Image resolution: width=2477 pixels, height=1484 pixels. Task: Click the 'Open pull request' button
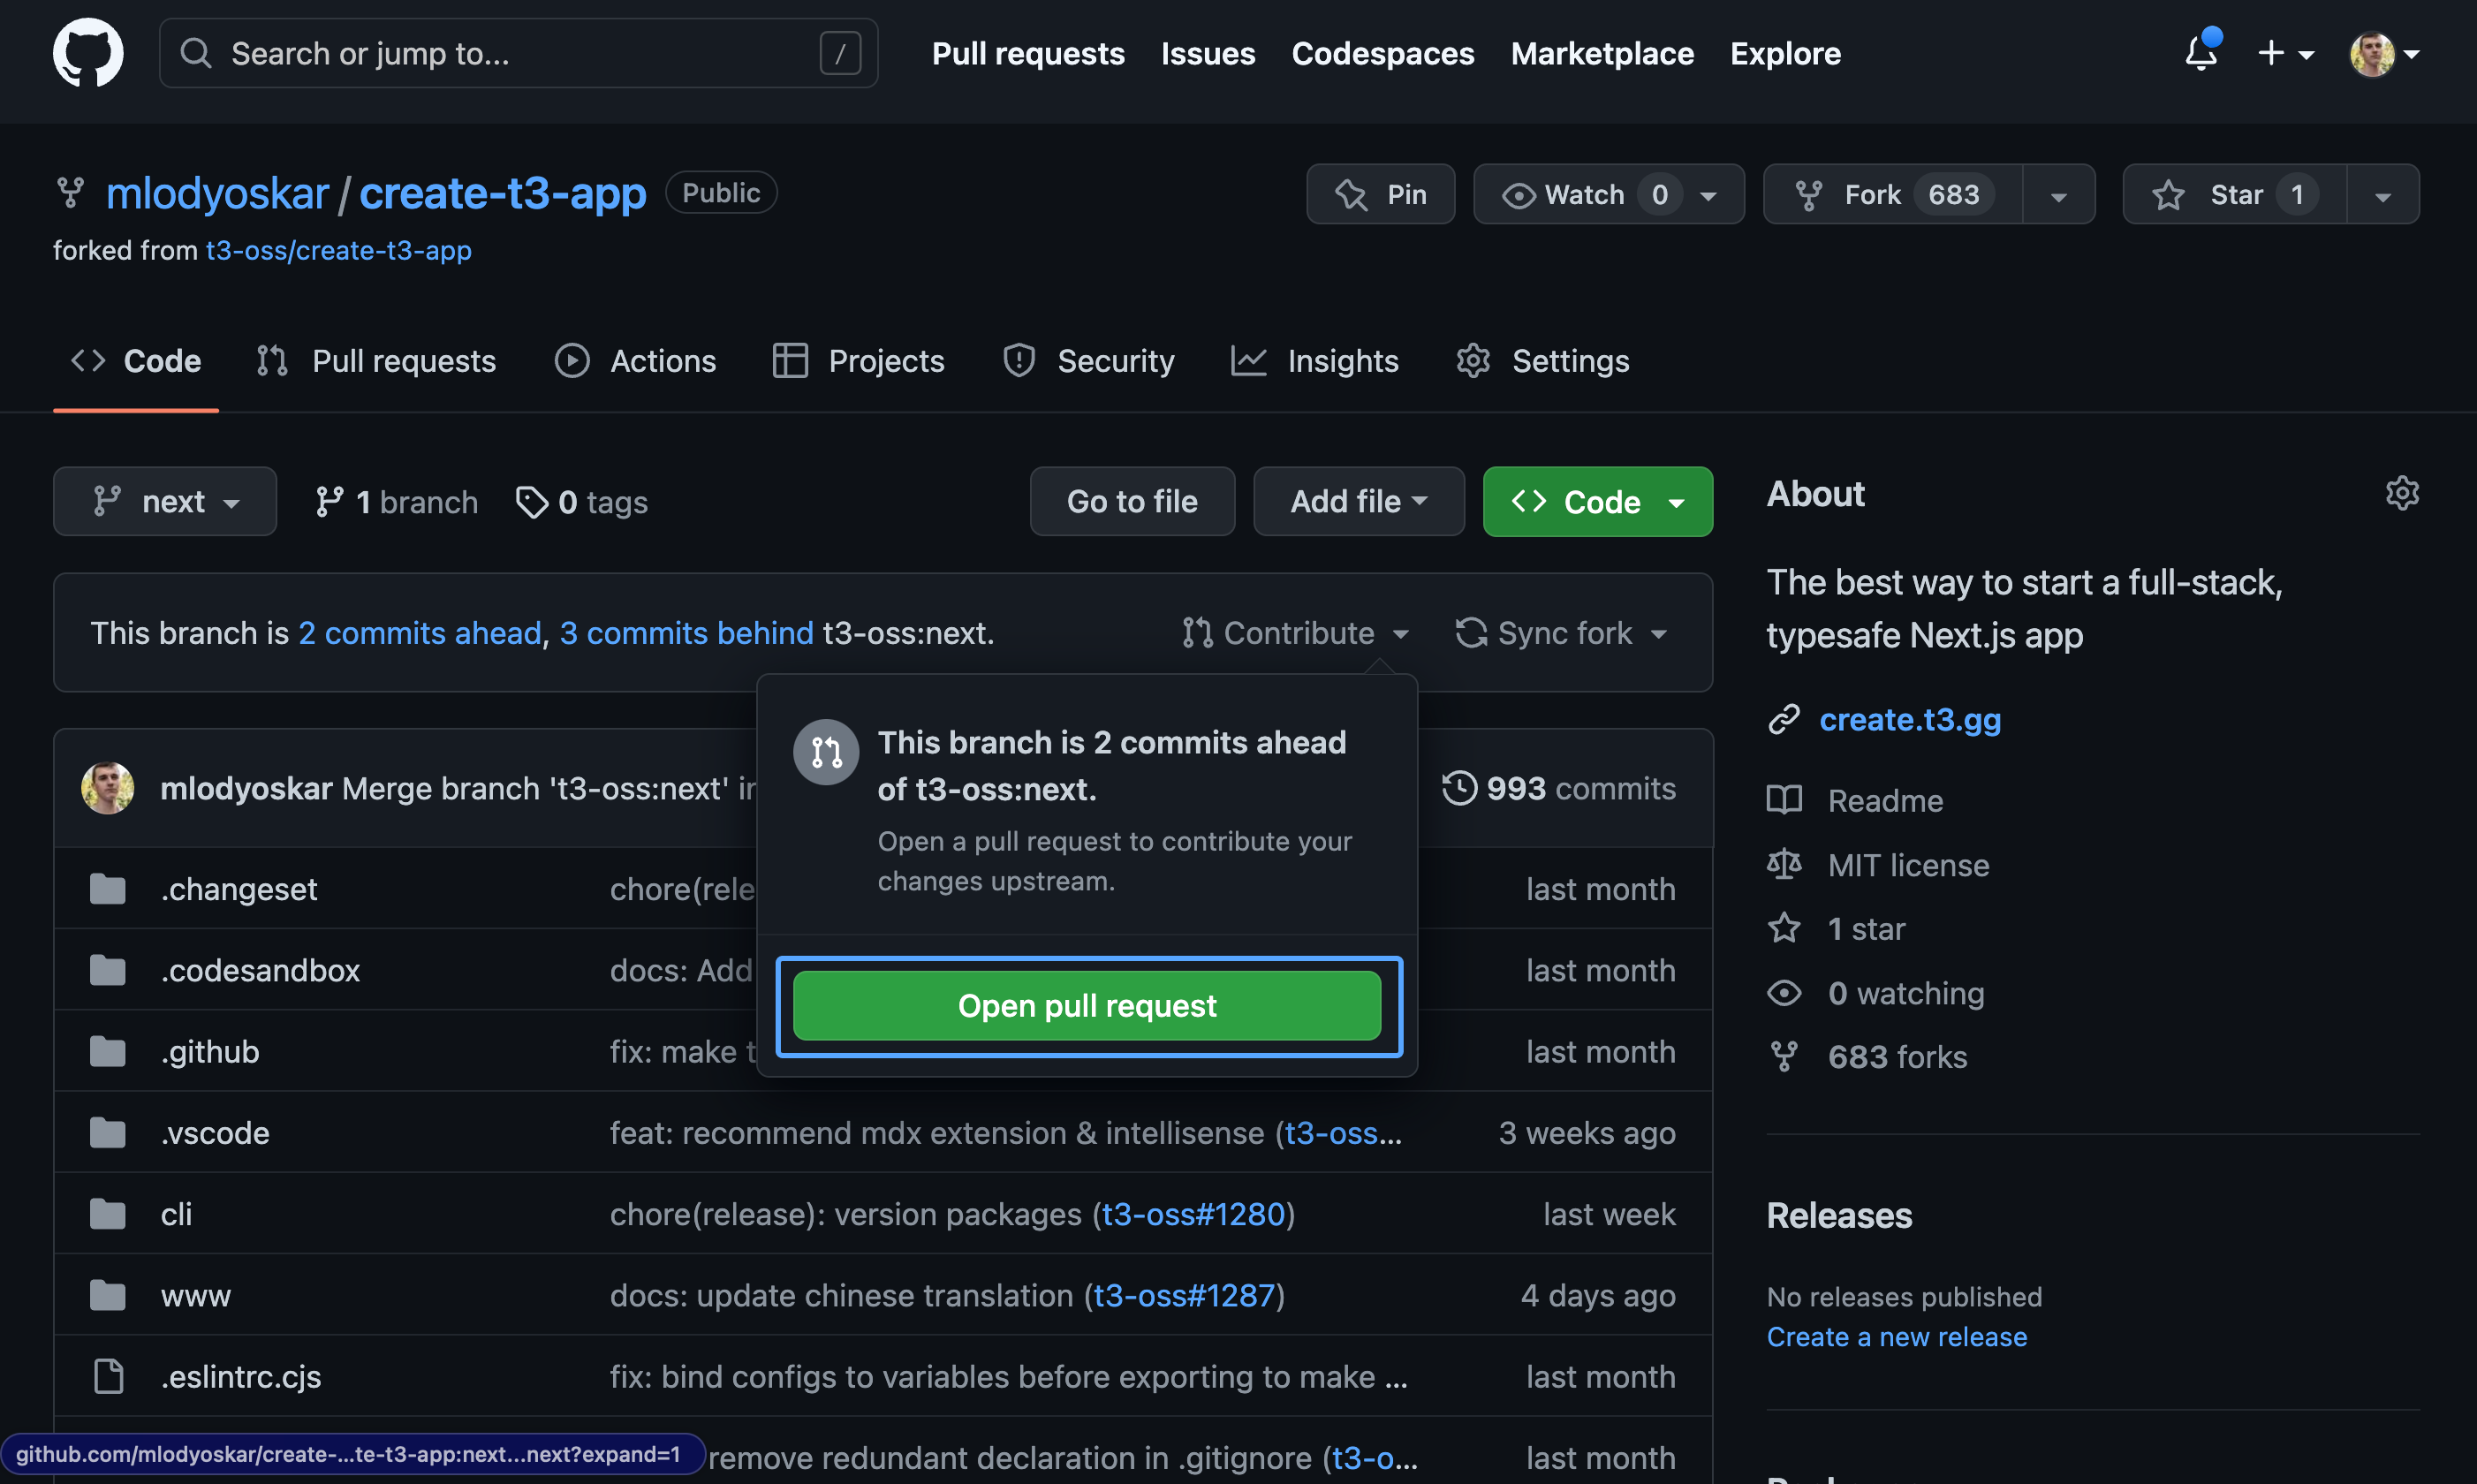pyautogui.click(x=1087, y=1003)
